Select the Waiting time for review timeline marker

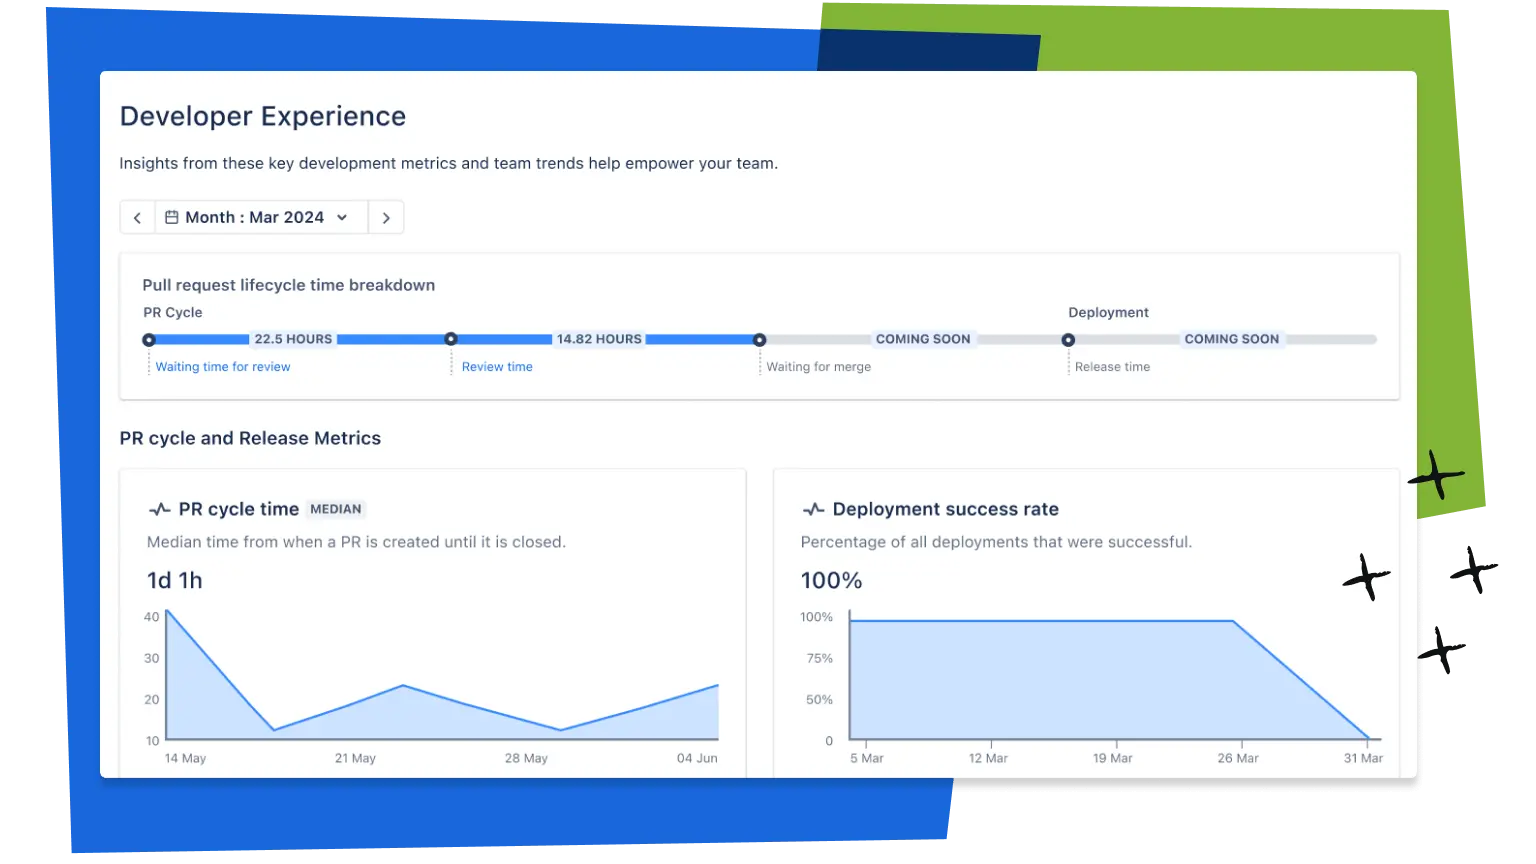149,340
